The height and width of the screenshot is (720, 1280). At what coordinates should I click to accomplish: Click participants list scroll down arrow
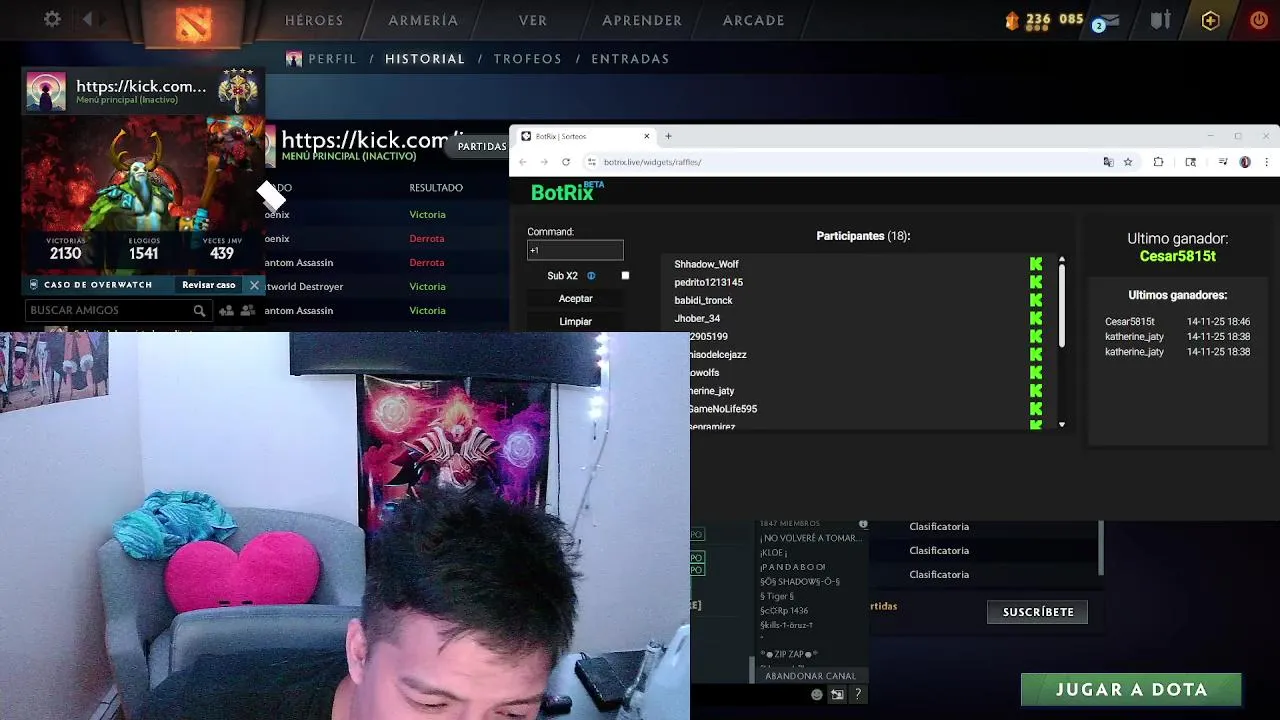pyautogui.click(x=1062, y=425)
